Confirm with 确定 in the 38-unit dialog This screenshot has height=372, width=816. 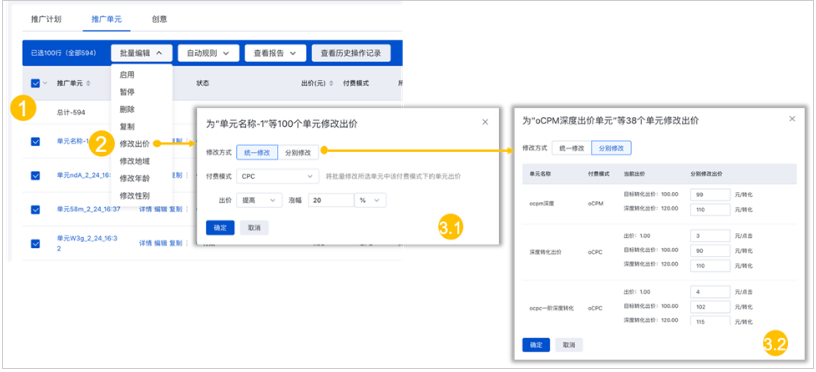tap(536, 345)
